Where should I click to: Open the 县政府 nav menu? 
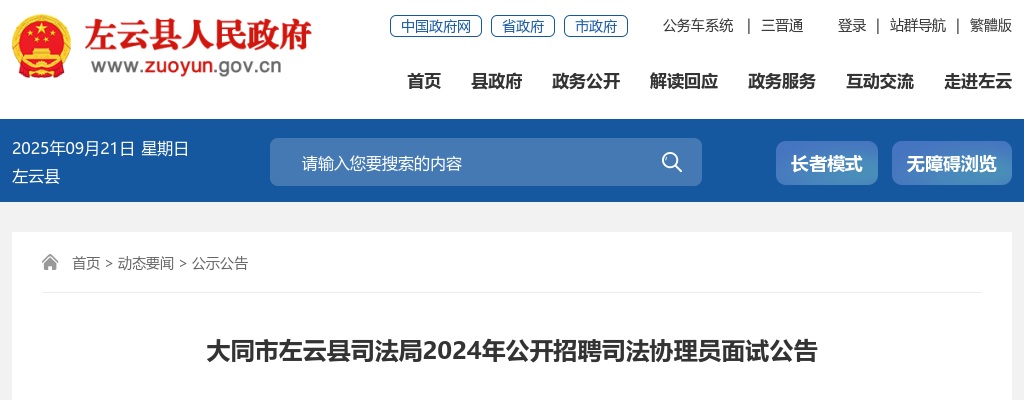tap(496, 81)
